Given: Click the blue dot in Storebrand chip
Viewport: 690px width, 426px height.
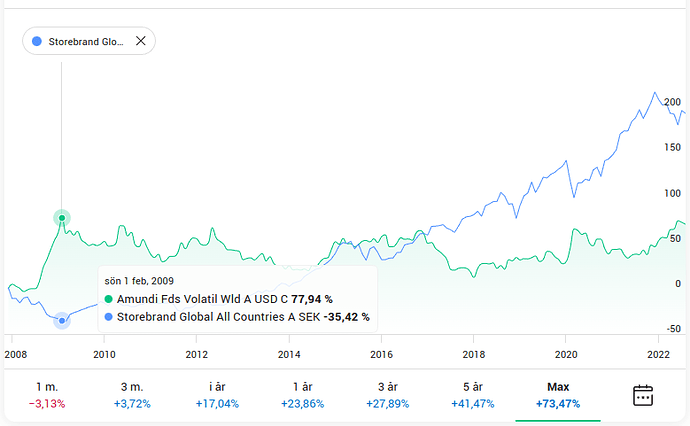Looking at the screenshot, I should click(x=37, y=42).
